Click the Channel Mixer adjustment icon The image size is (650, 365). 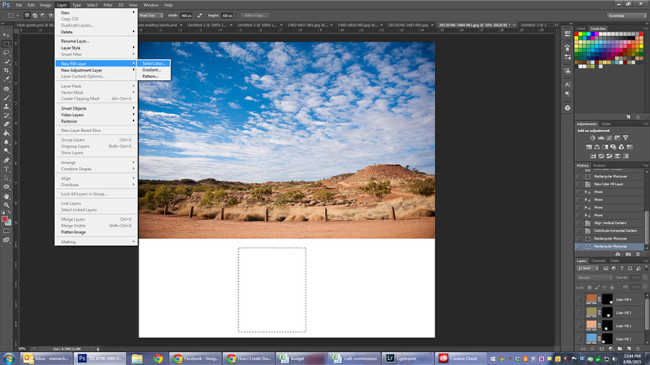point(621,147)
